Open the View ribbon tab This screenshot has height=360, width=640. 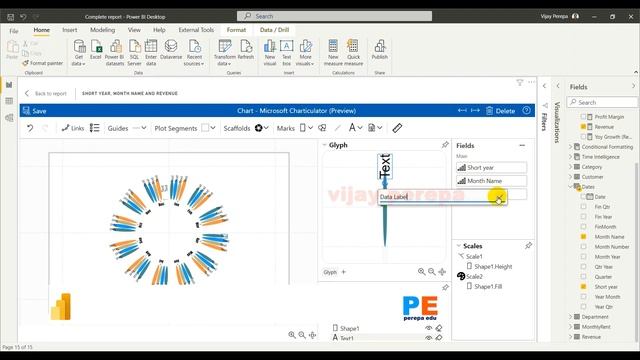pos(134,30)
